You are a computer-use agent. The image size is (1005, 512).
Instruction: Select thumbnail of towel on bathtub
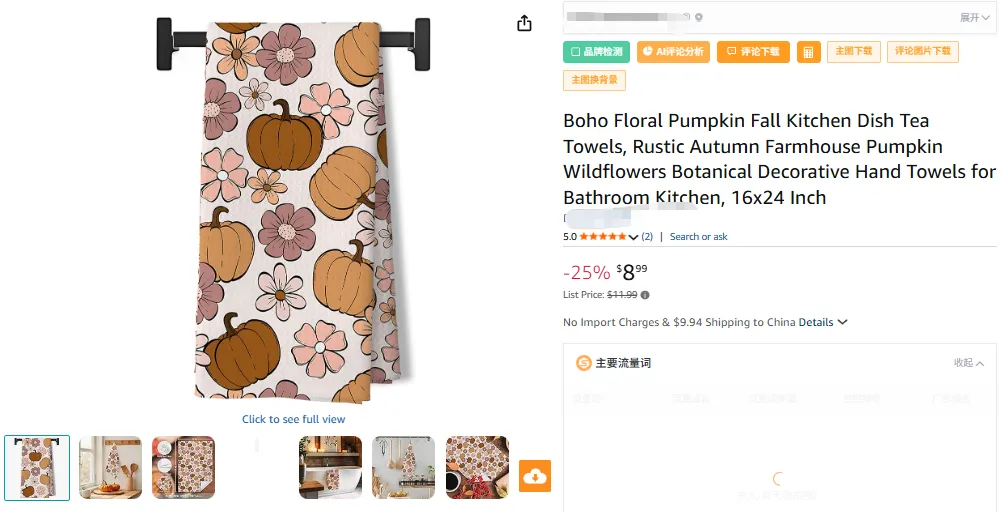[330, 467]
